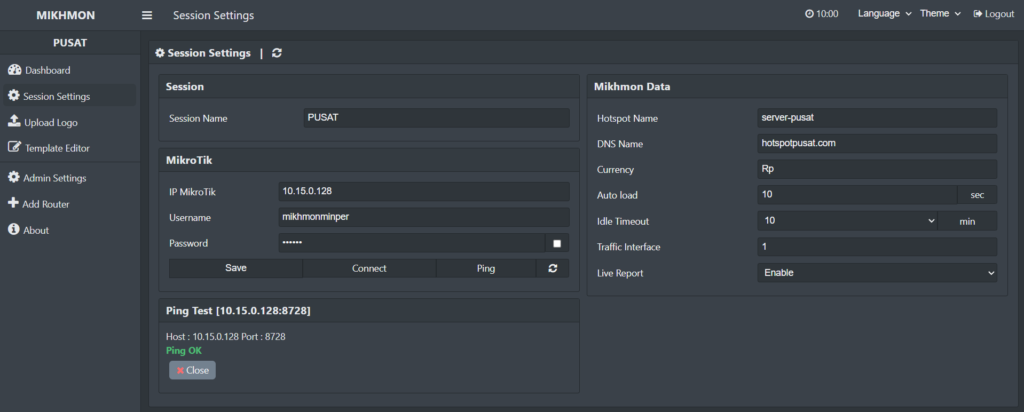Open the Language dropdown

click(884, 14)
